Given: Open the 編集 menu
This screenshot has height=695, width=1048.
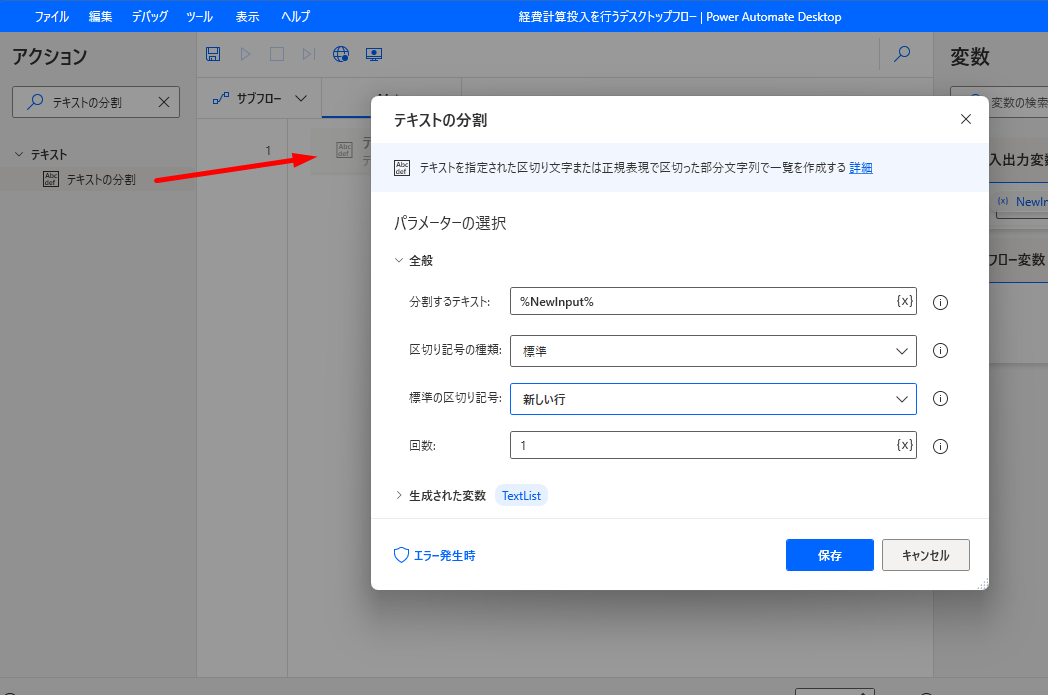Looking at the screenshot, I should tap(100, 16).
